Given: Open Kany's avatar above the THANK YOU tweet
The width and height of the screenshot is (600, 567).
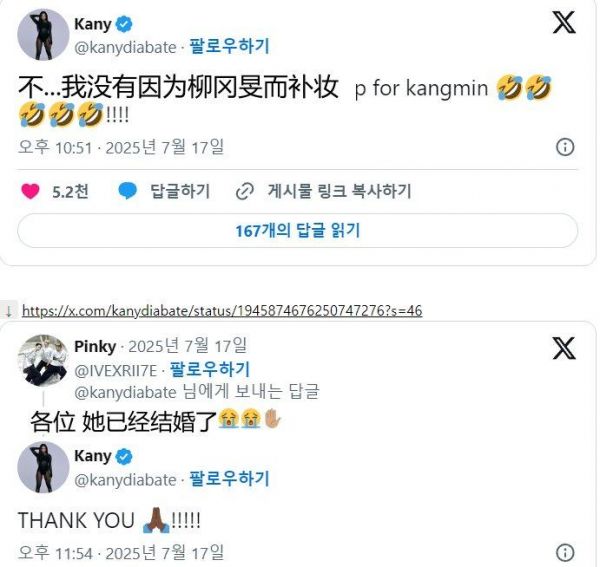Looking at the screenshot, I should (x=43, y=467).
